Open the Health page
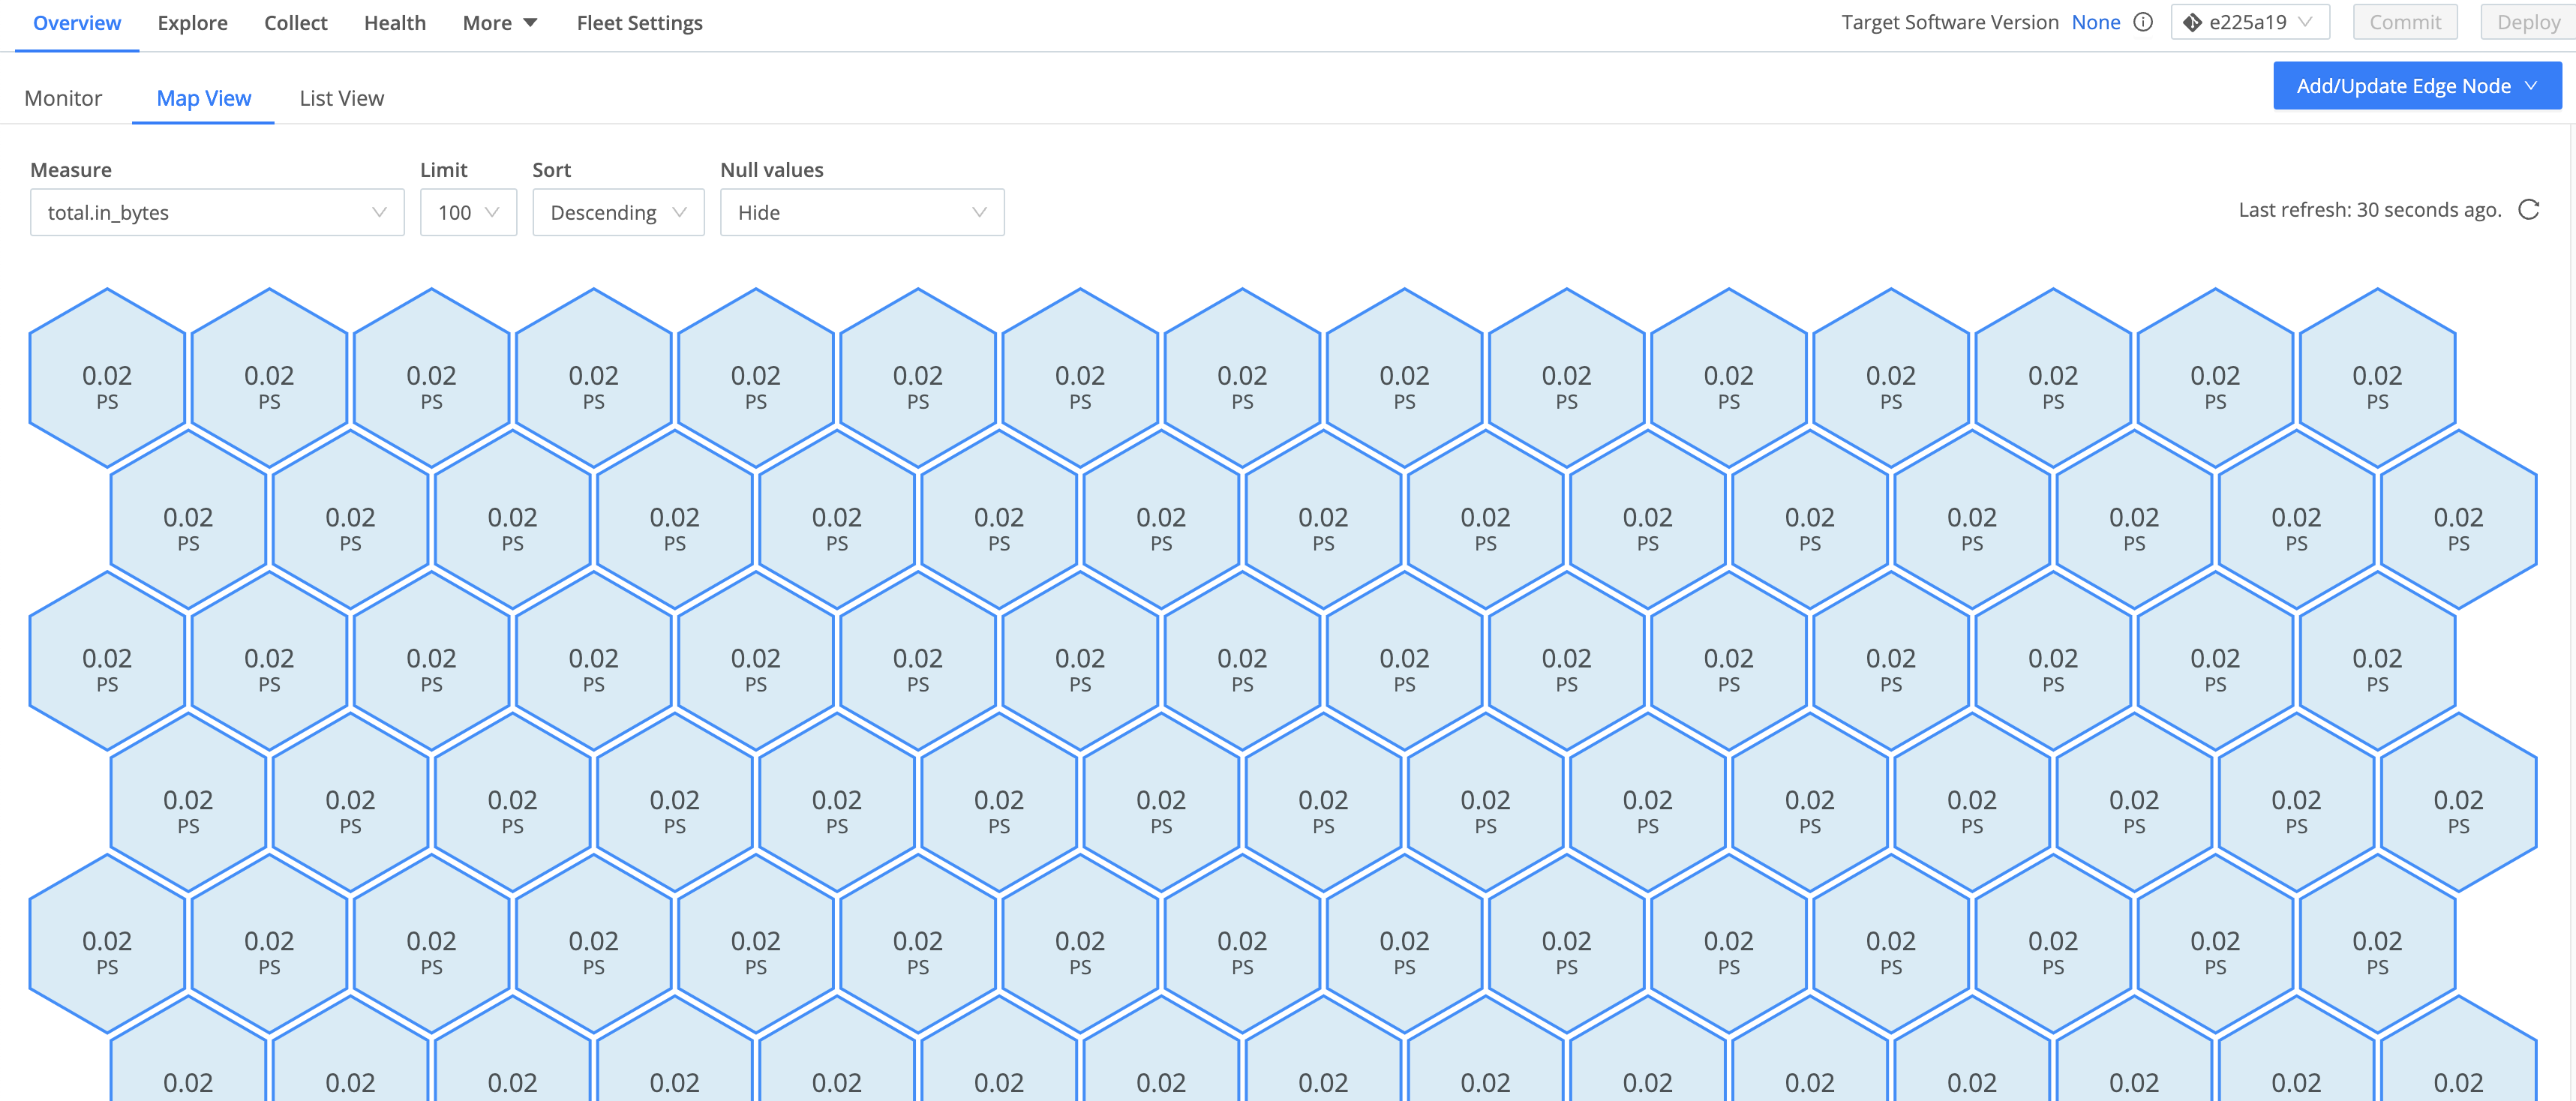 [x=394, y=22]
